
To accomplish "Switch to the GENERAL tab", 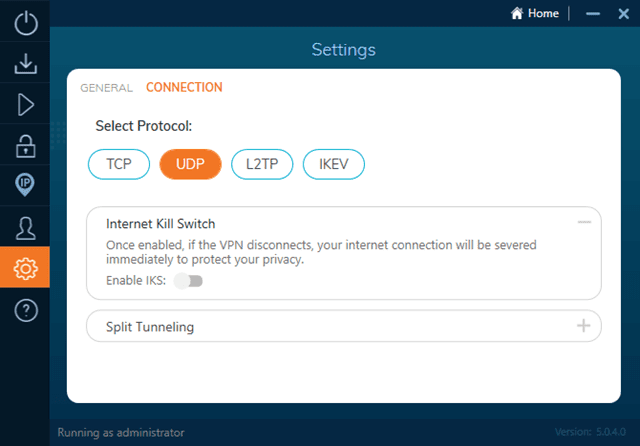I will (106, 88).
